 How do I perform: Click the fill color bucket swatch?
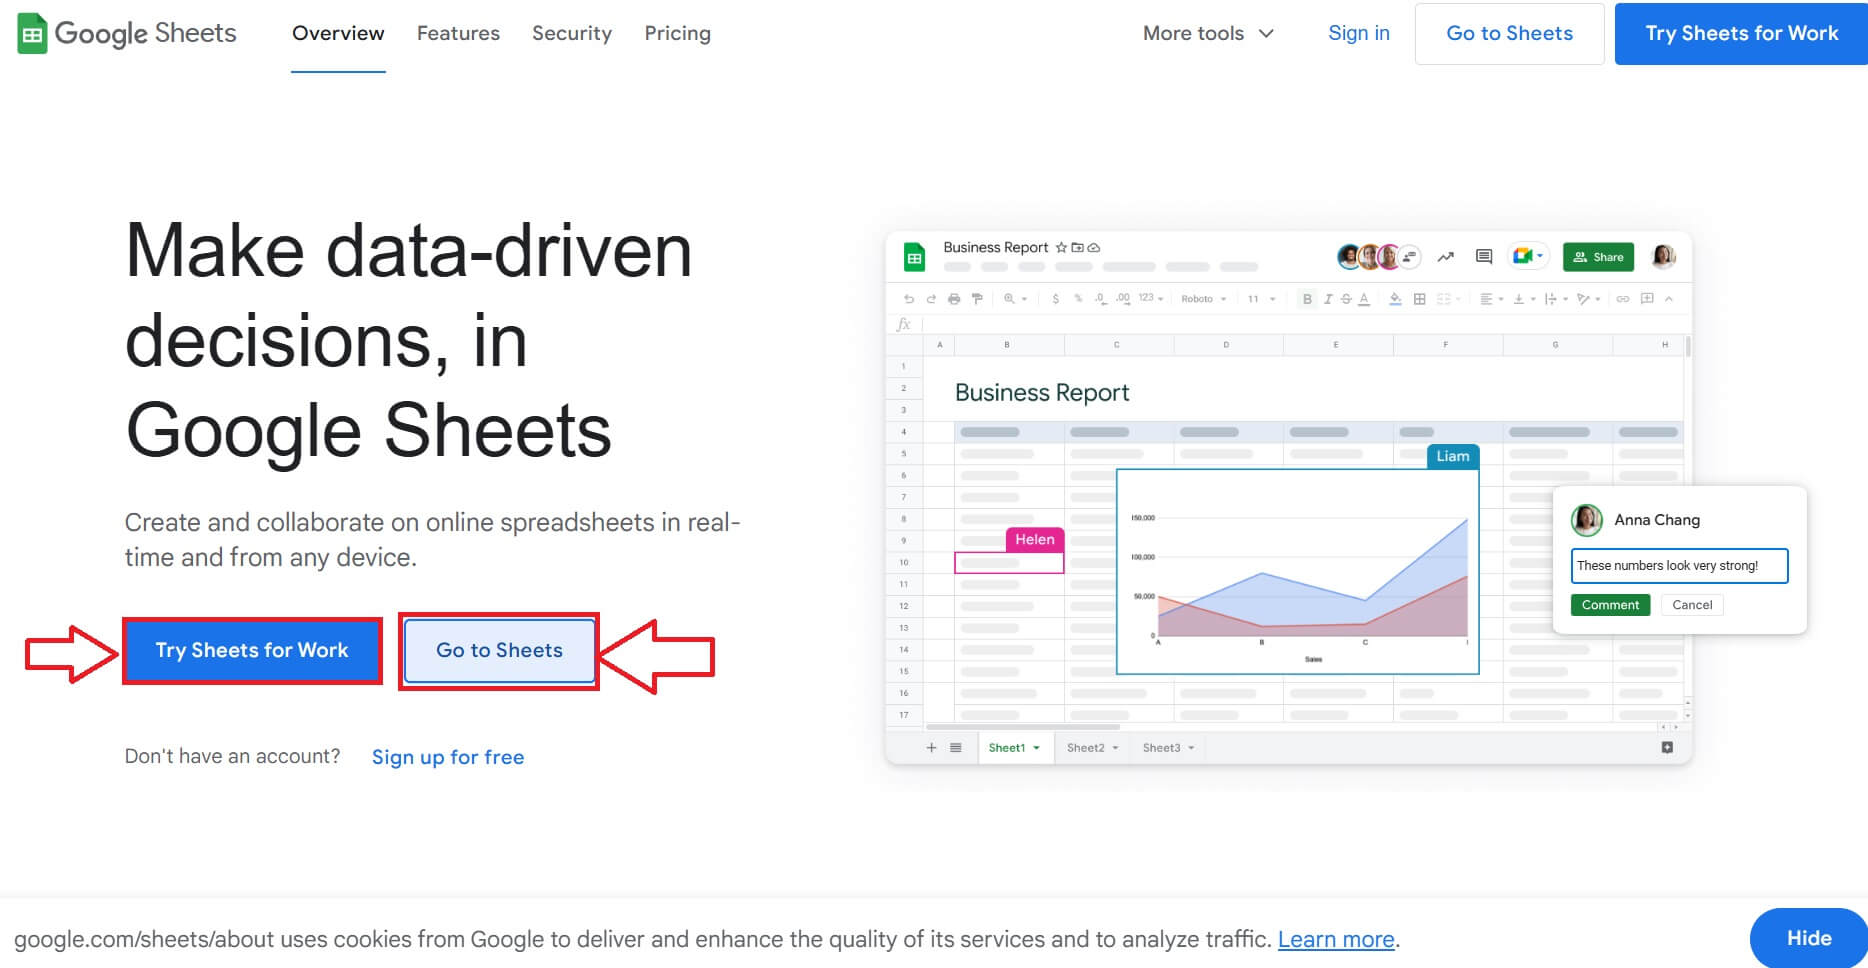(1395, 299)
